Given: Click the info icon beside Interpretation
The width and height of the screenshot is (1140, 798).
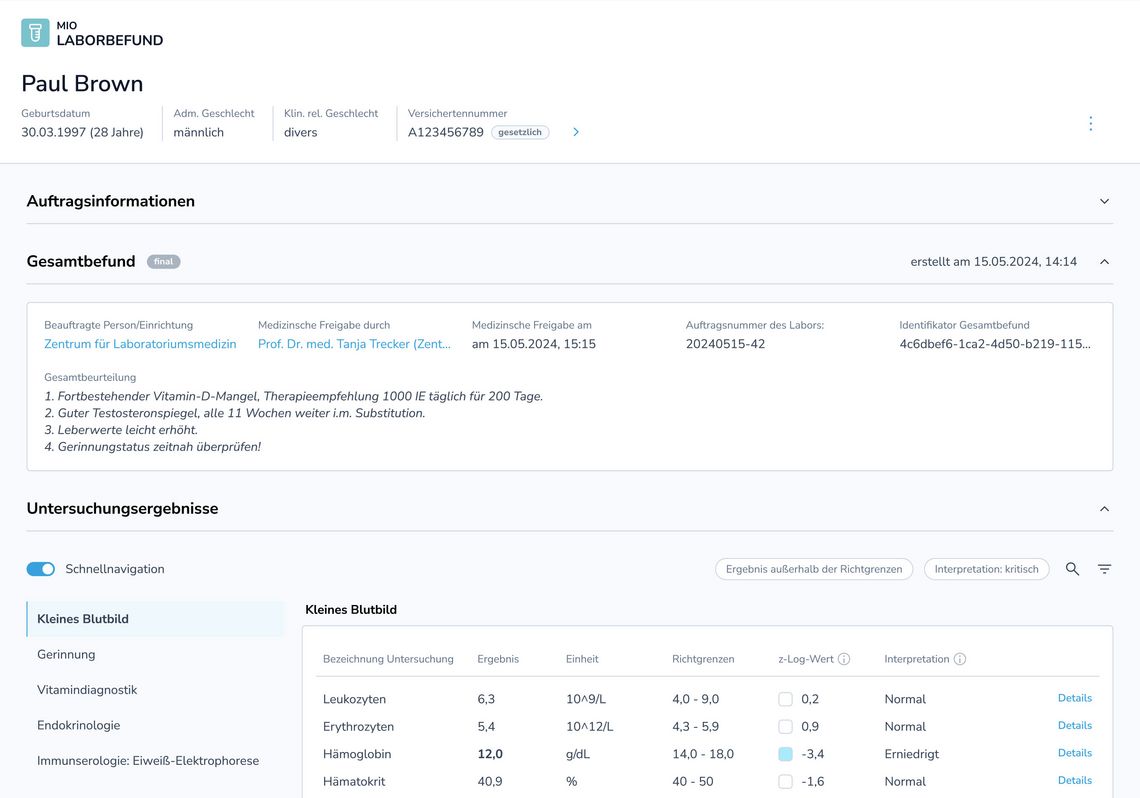Looking at the screenshot, I should pos(960,659).
